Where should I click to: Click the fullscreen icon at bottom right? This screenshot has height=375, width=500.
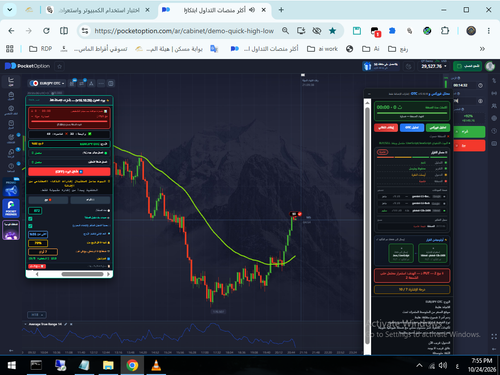494,336
